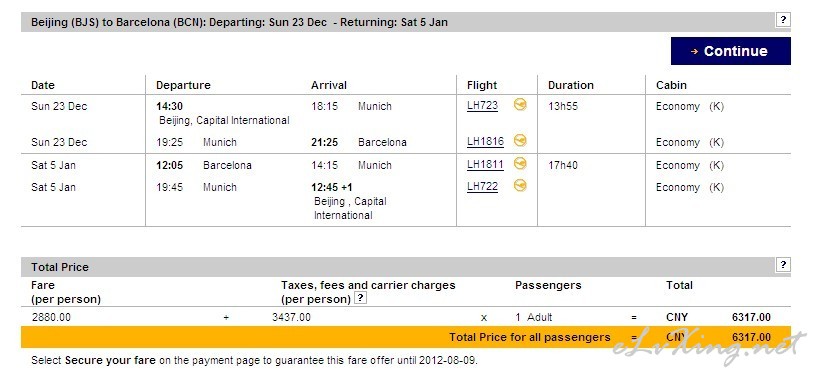
Task: Click Lufthansa logo icon beside LH722
Action: pos(519,186)
